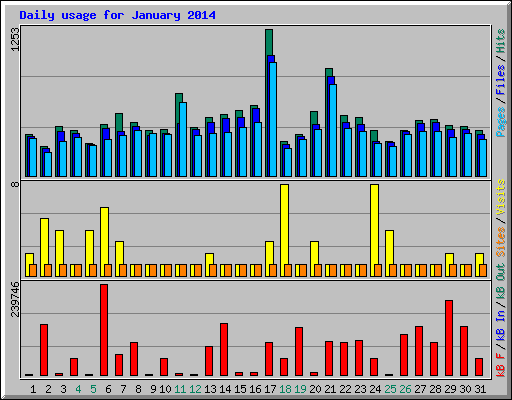512x400 pixels.
Task: Select day 11 label on x-axis
Action: (x=180, y=389)
